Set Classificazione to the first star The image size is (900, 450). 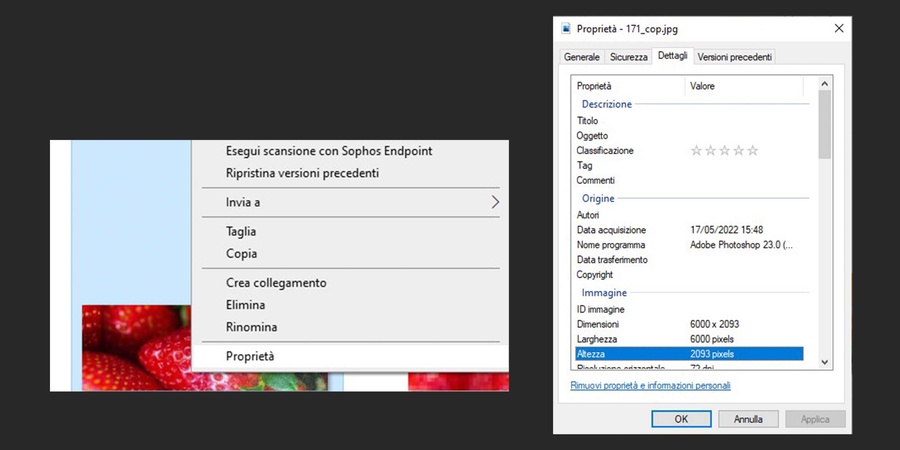697,151
